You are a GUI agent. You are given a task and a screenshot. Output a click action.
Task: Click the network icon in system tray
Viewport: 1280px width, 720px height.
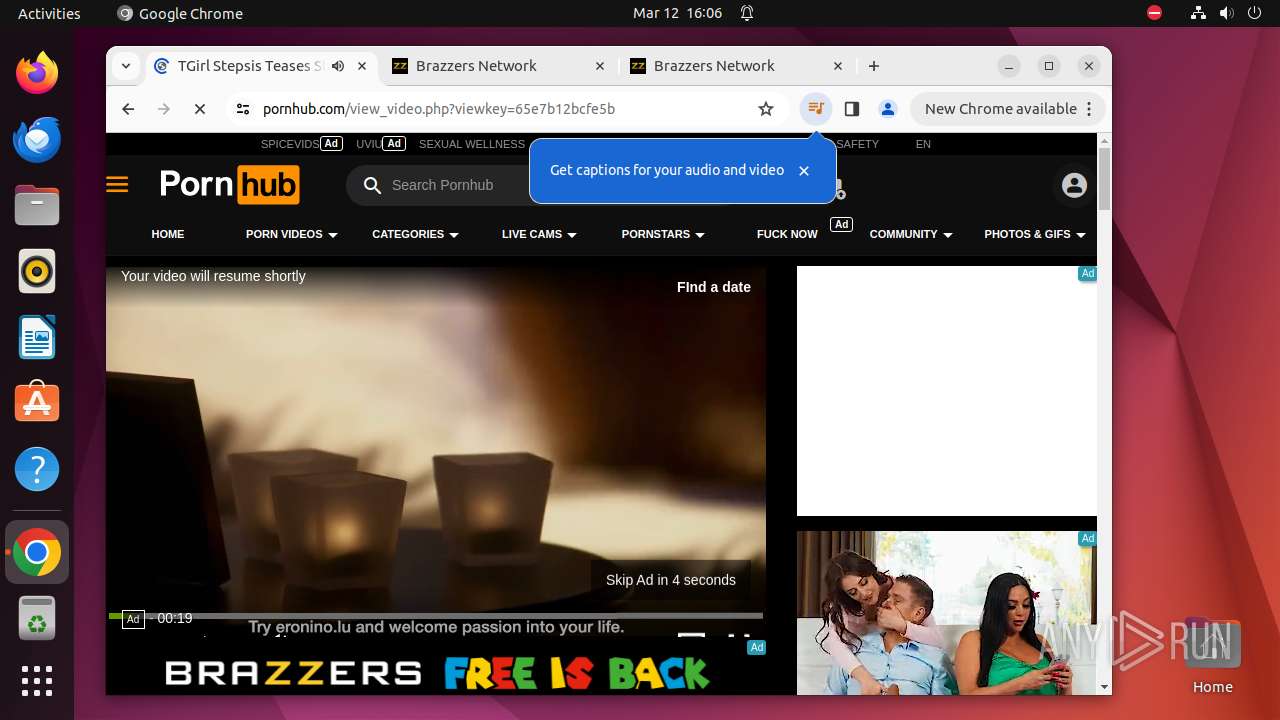1199,13
